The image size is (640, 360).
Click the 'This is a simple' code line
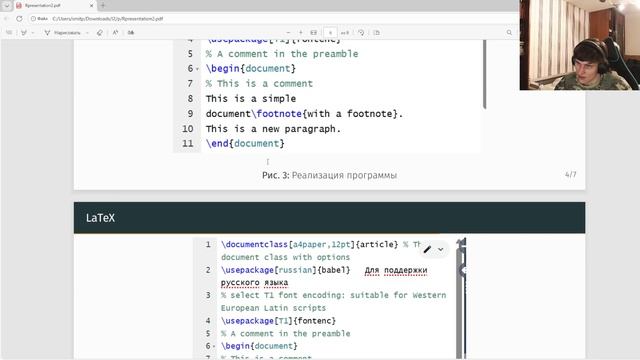tap(251, 99)
